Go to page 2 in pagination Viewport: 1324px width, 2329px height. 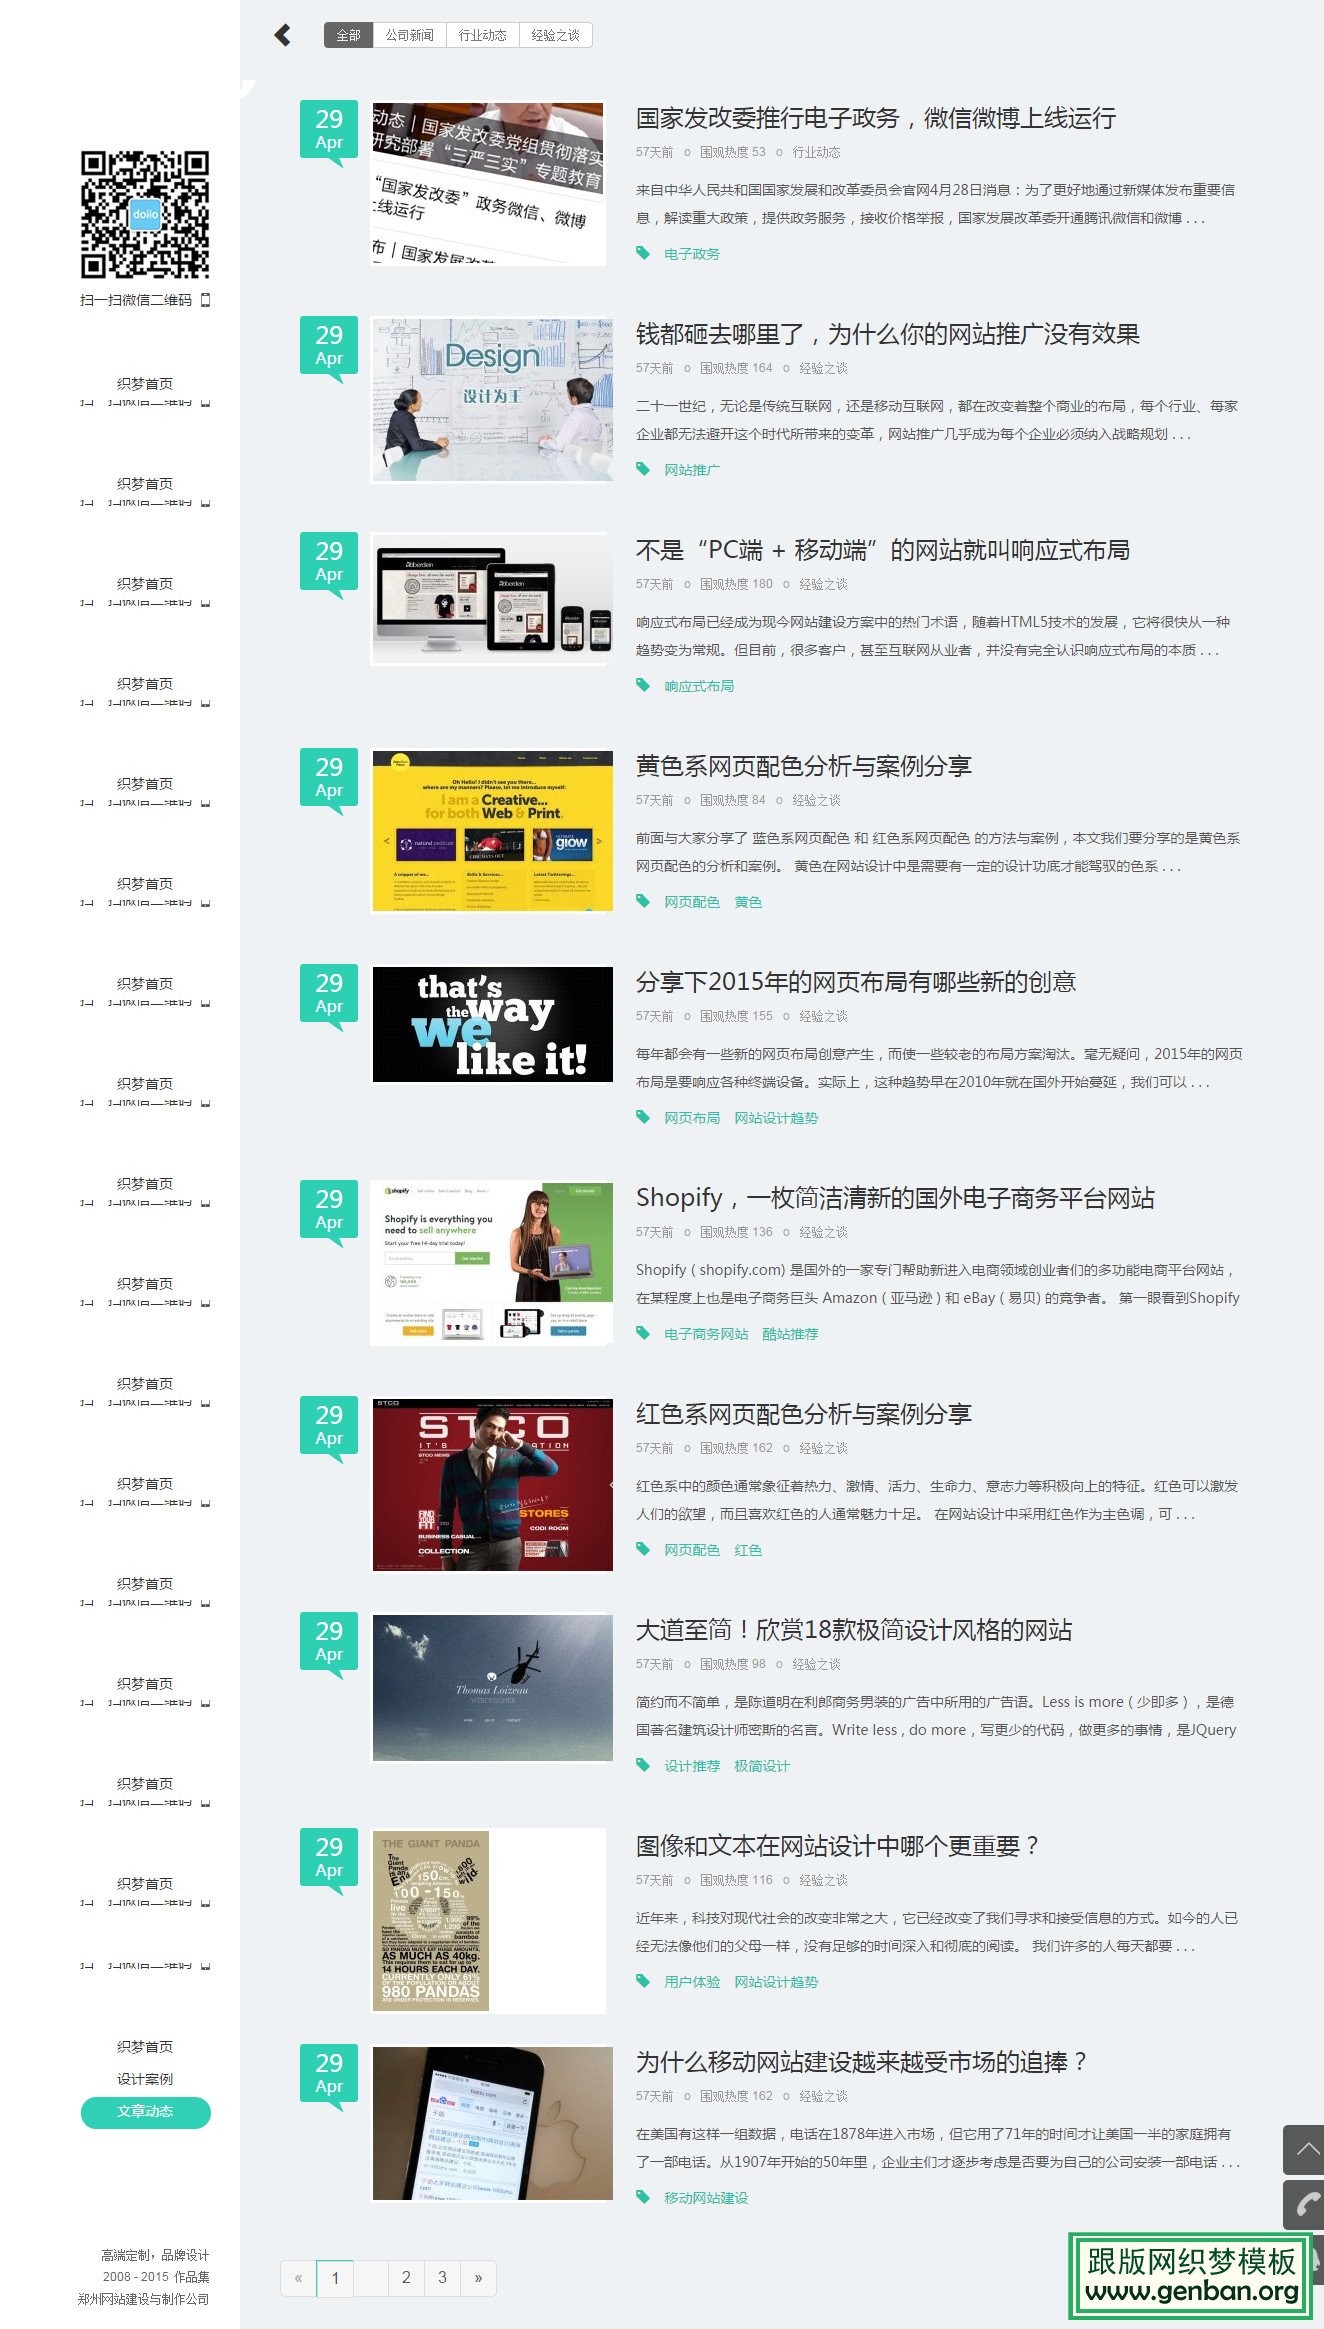tap(406, 2278)
